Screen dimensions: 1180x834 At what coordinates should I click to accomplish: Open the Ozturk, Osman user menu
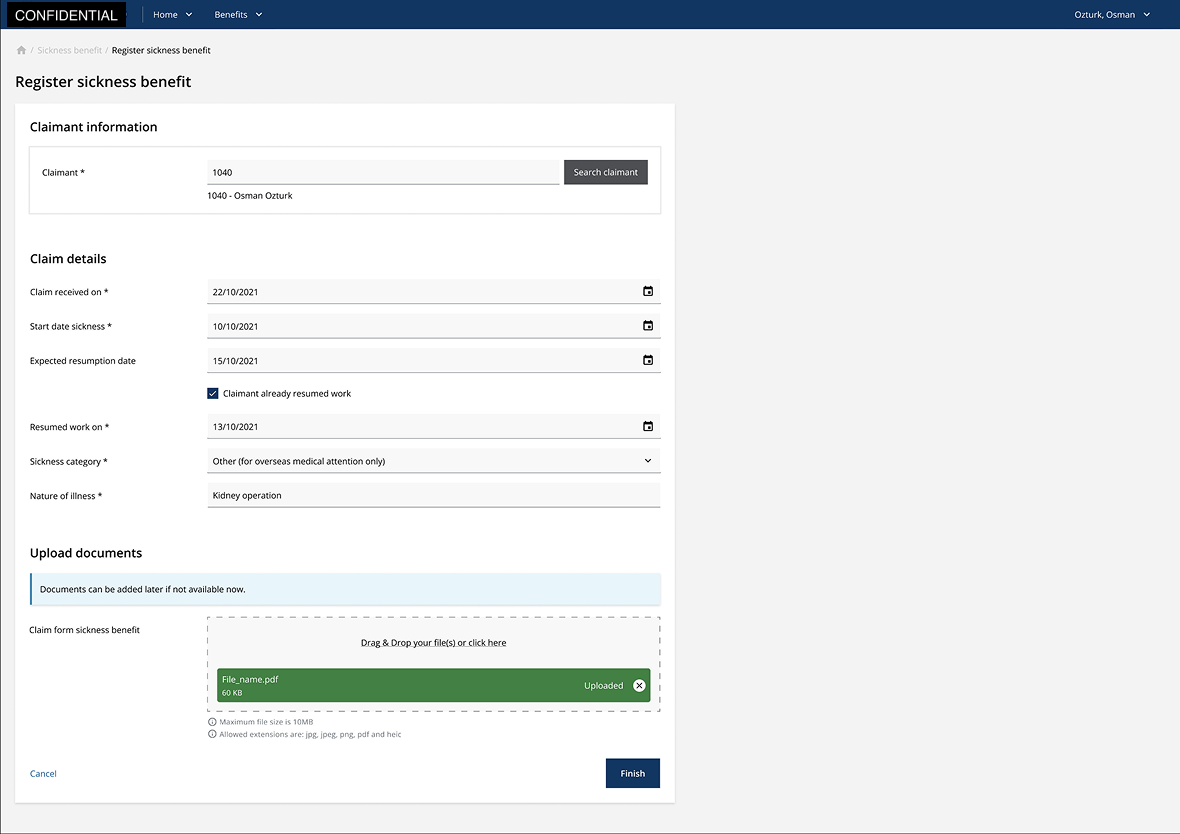1112,15
